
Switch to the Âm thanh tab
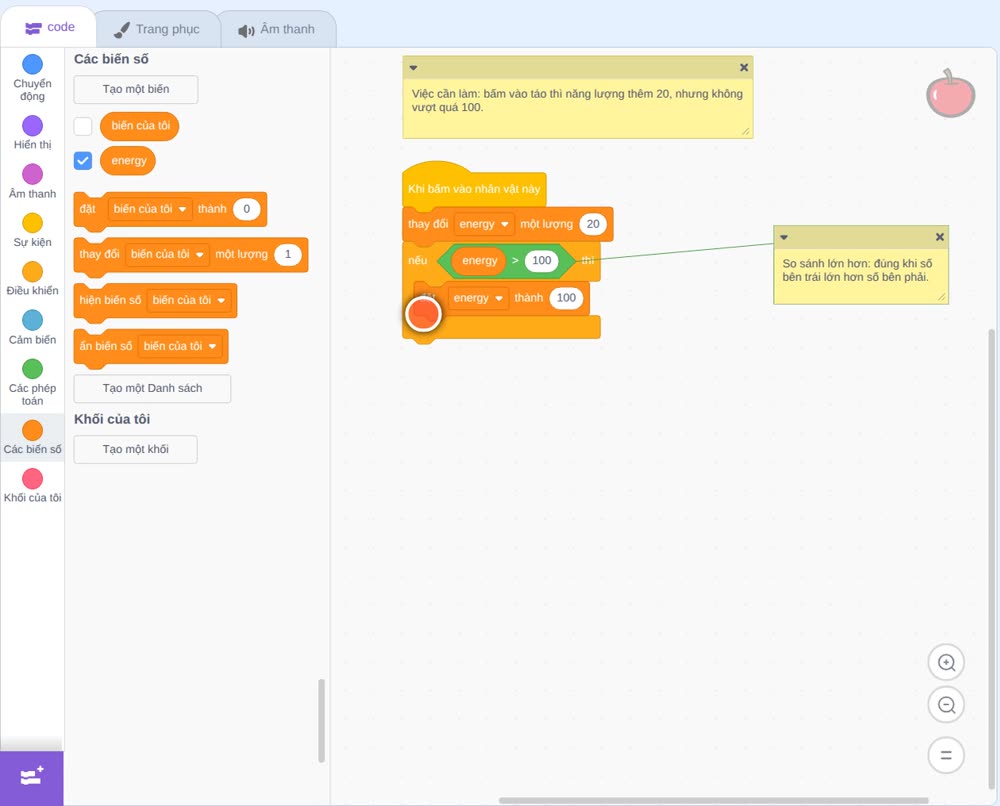click(x=277, y=29)
